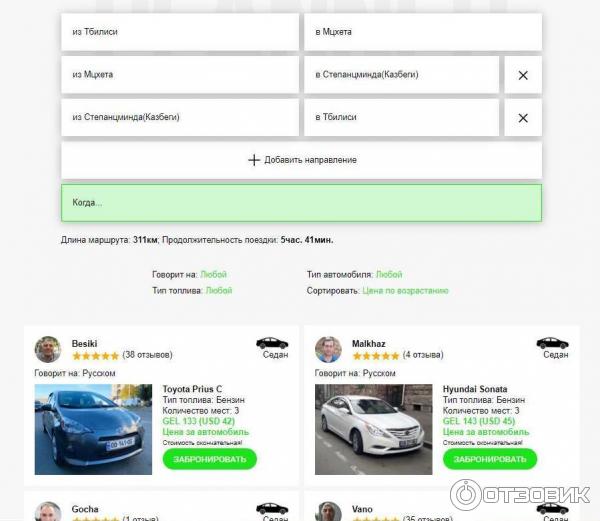Click the Когда date field

(x=302, y=203)
